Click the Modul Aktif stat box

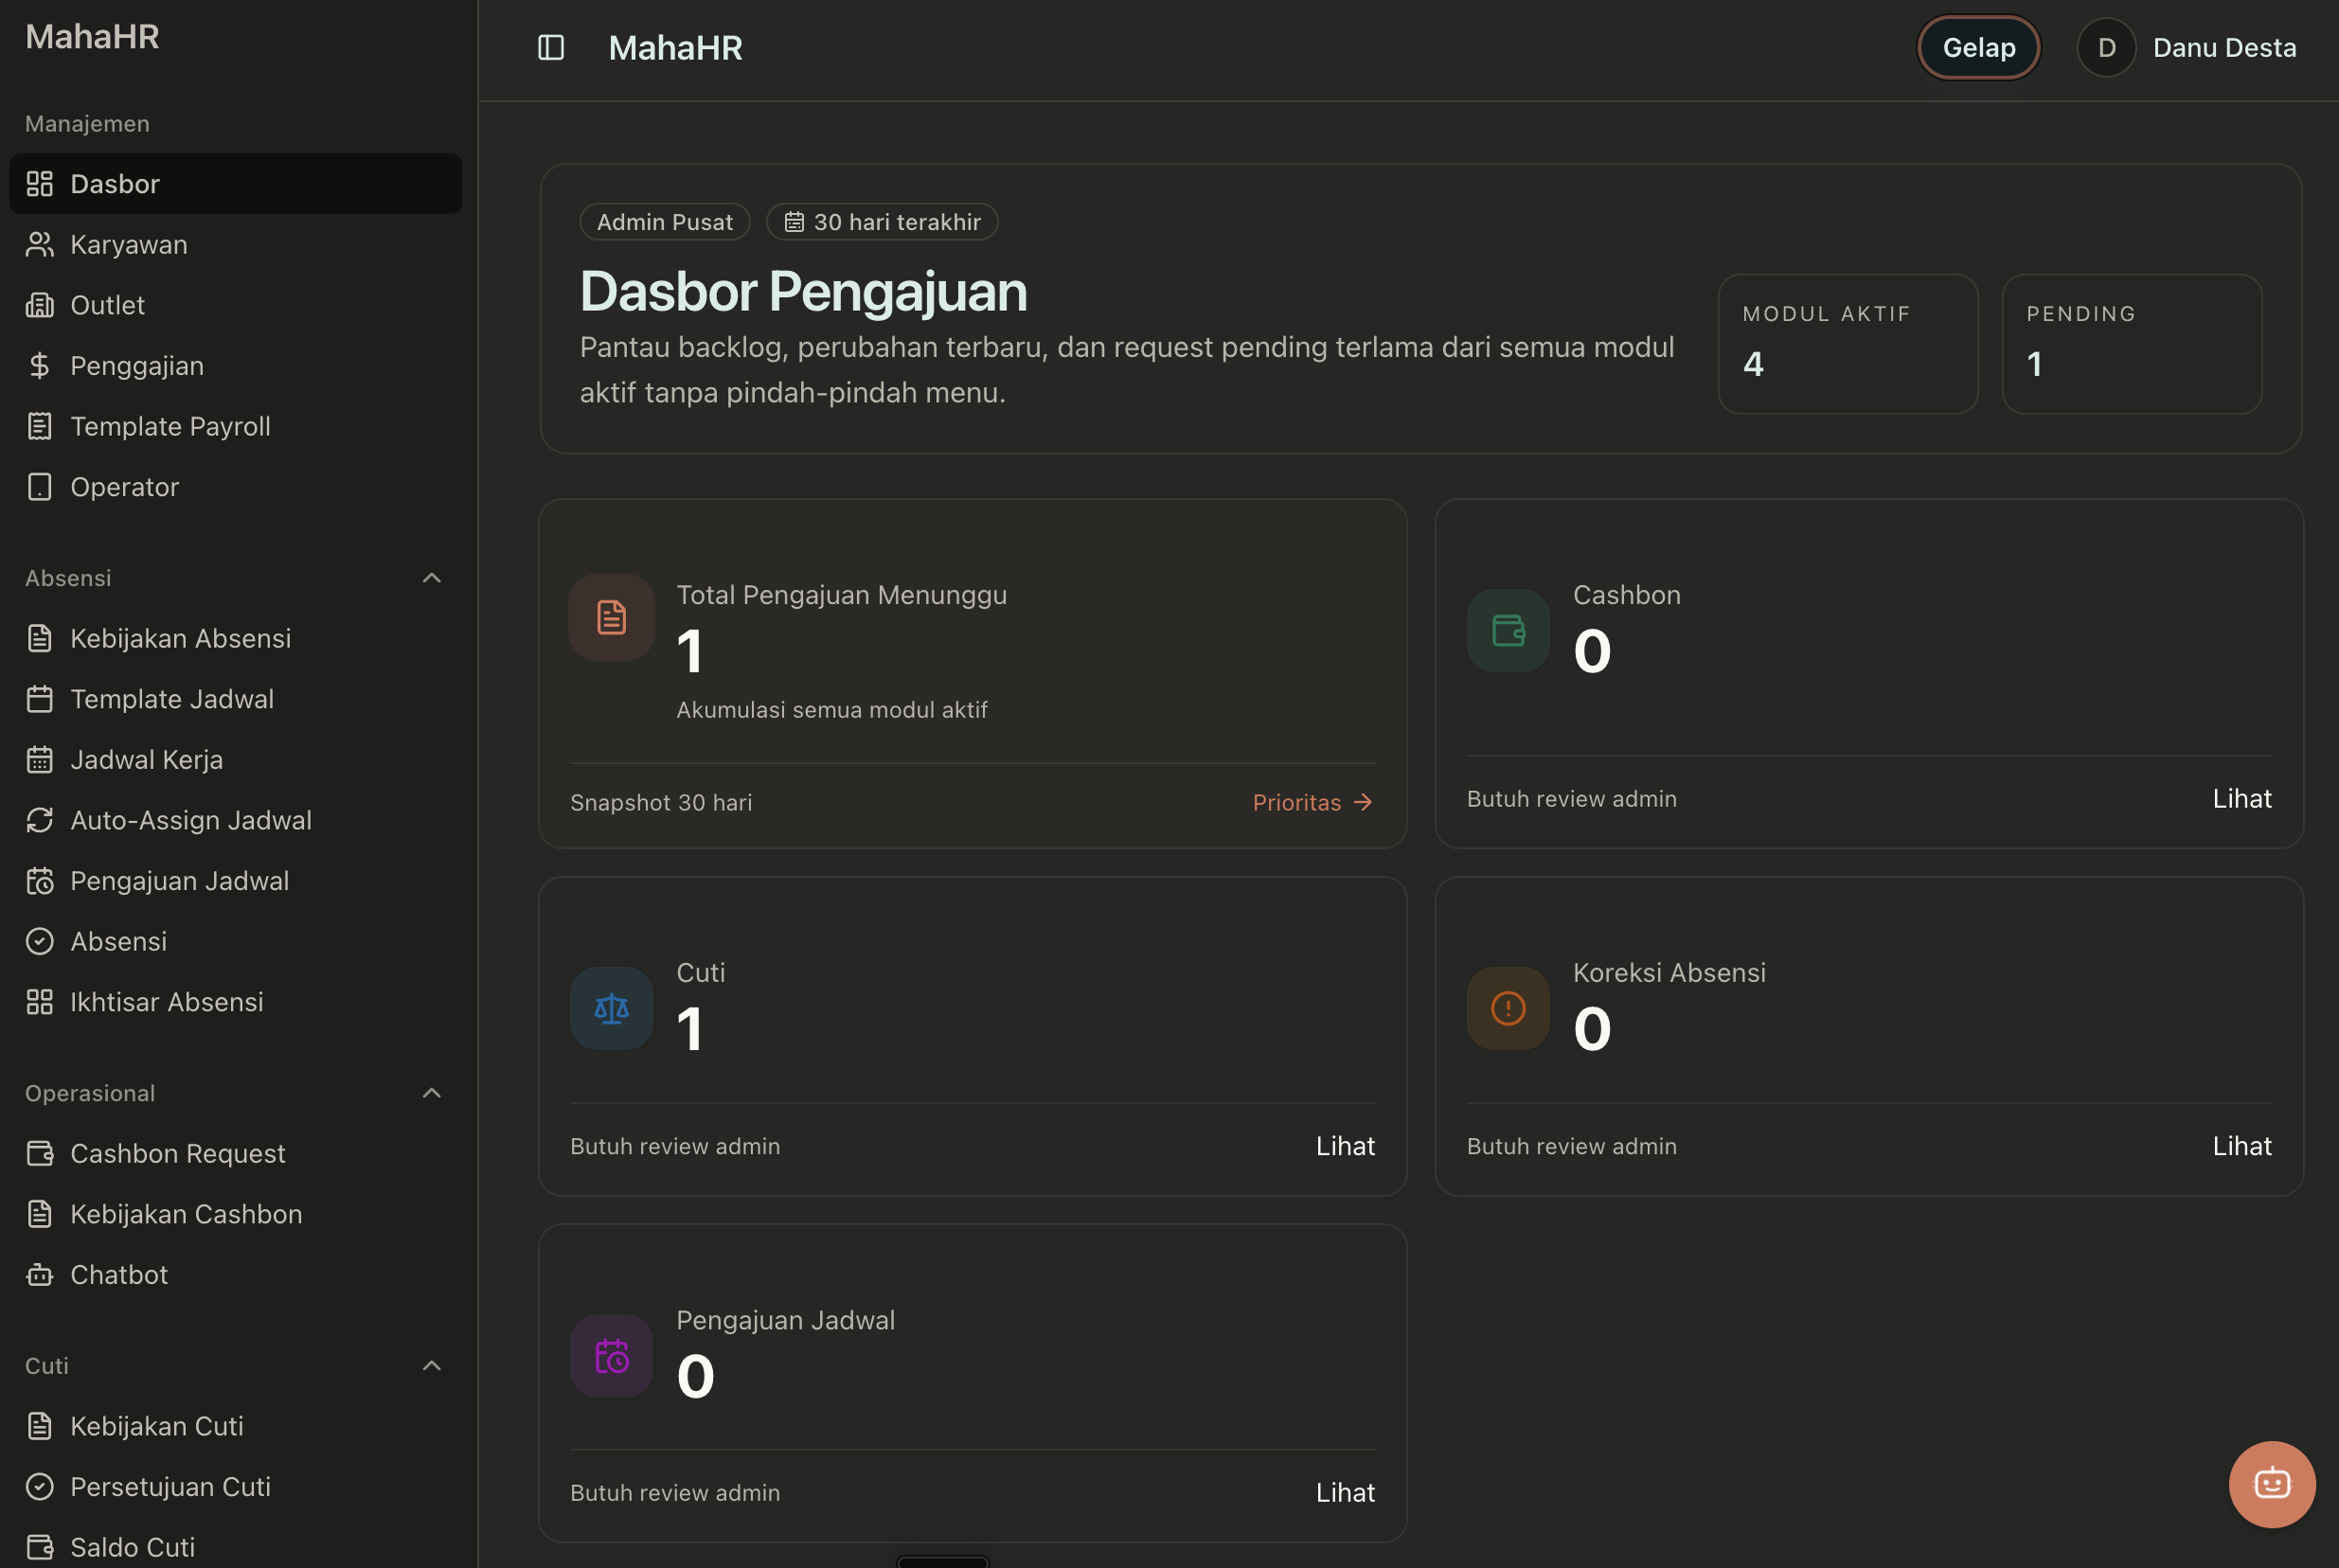click(1847, 344)
